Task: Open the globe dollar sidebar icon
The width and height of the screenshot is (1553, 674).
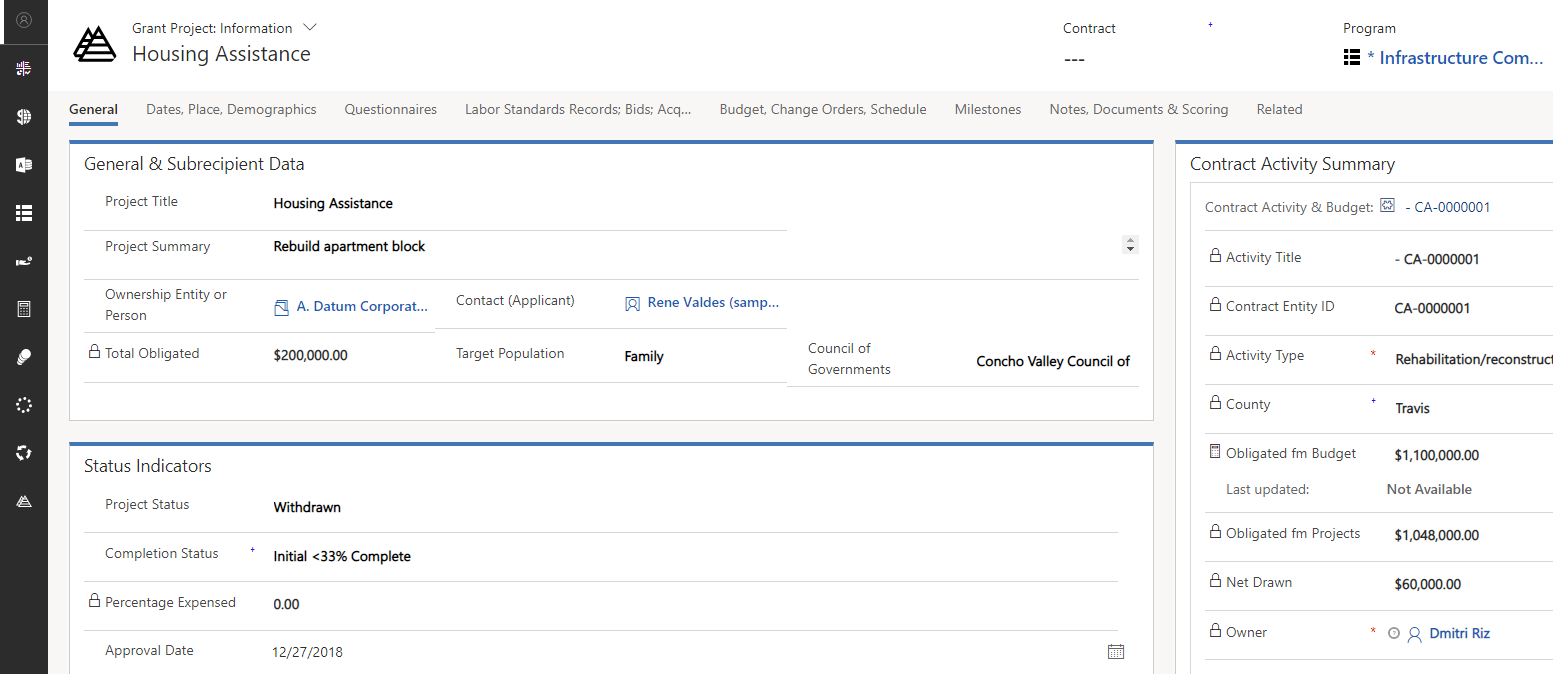Action: pos(24,117)
